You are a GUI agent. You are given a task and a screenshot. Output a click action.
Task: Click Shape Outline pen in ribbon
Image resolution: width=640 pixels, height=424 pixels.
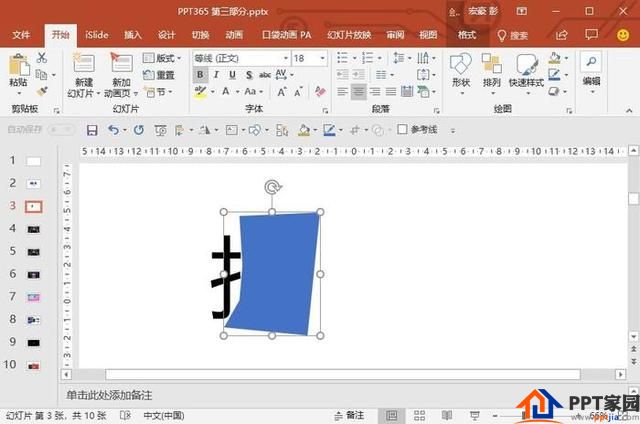click(554, 75)
